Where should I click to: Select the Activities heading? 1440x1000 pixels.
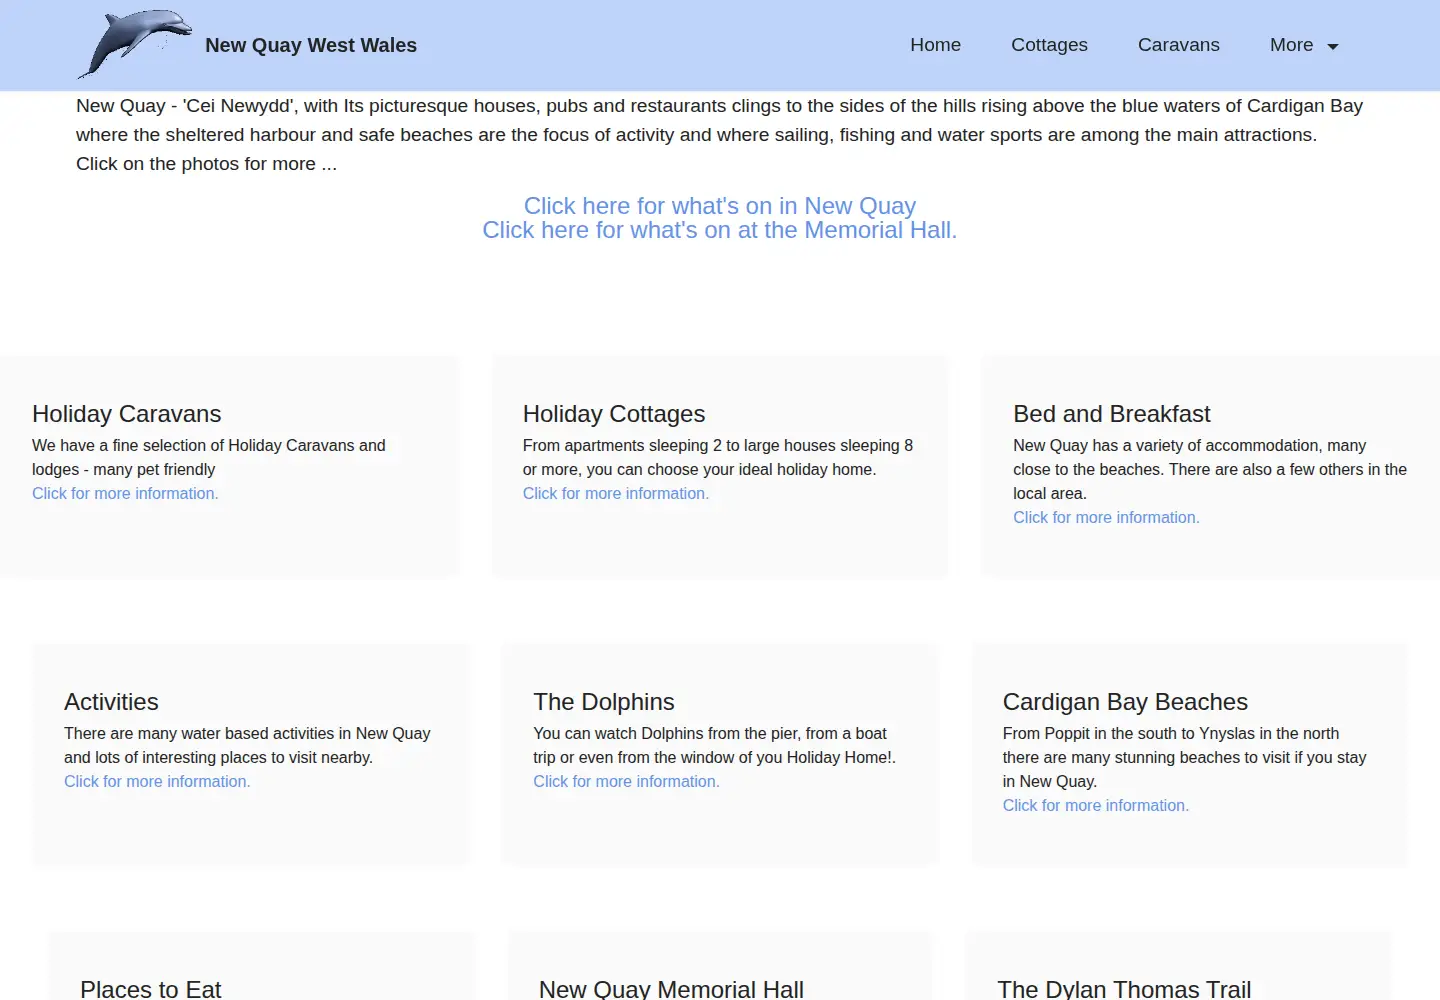[111, 702]
